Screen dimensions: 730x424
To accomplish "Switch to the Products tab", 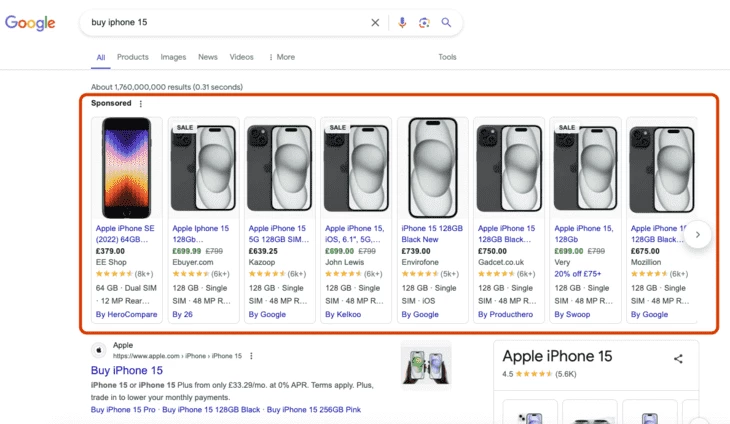I will pyautogui.click(x=133, y=57).
